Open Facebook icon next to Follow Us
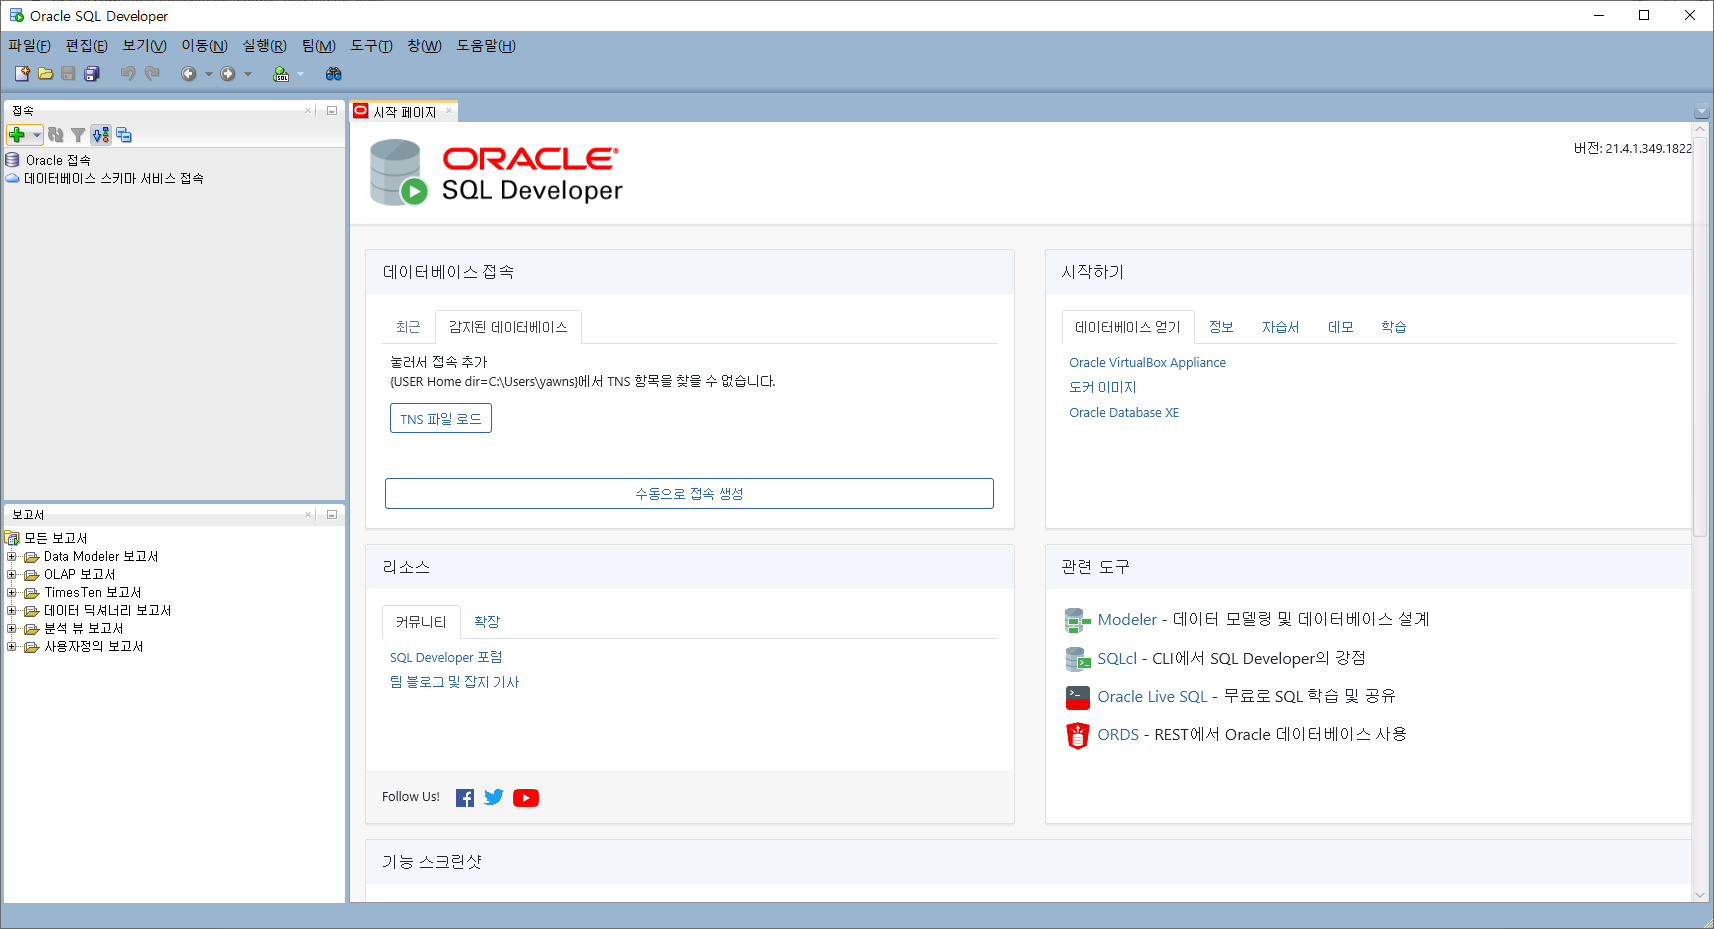 (465, 798)
